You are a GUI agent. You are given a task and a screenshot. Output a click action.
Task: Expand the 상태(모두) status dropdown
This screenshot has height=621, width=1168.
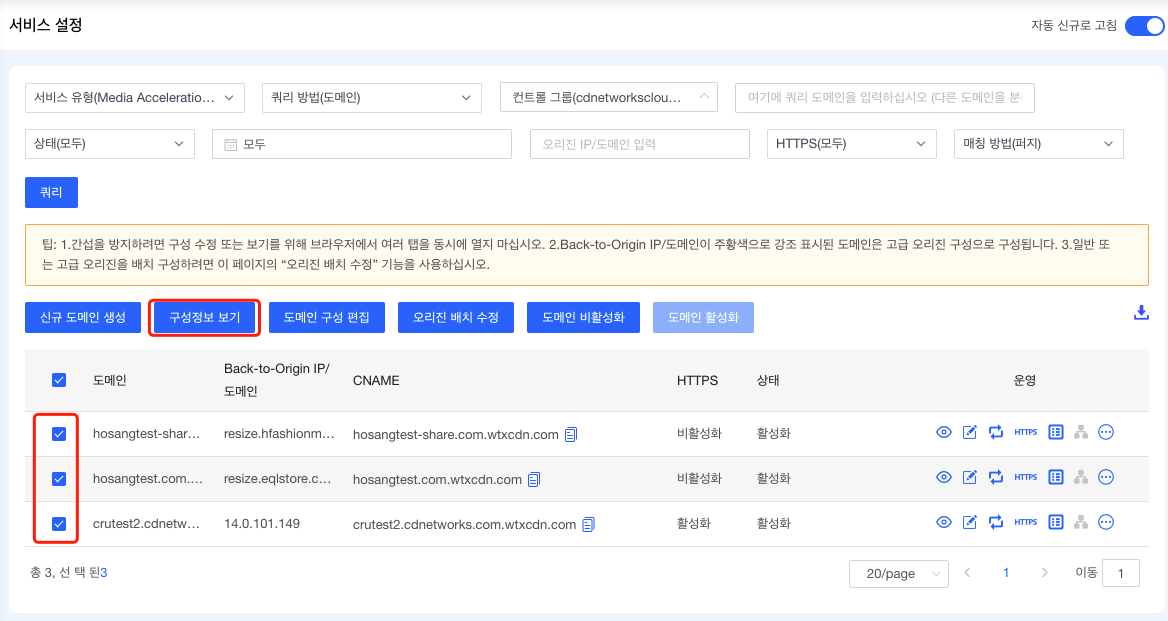(109, 144)
